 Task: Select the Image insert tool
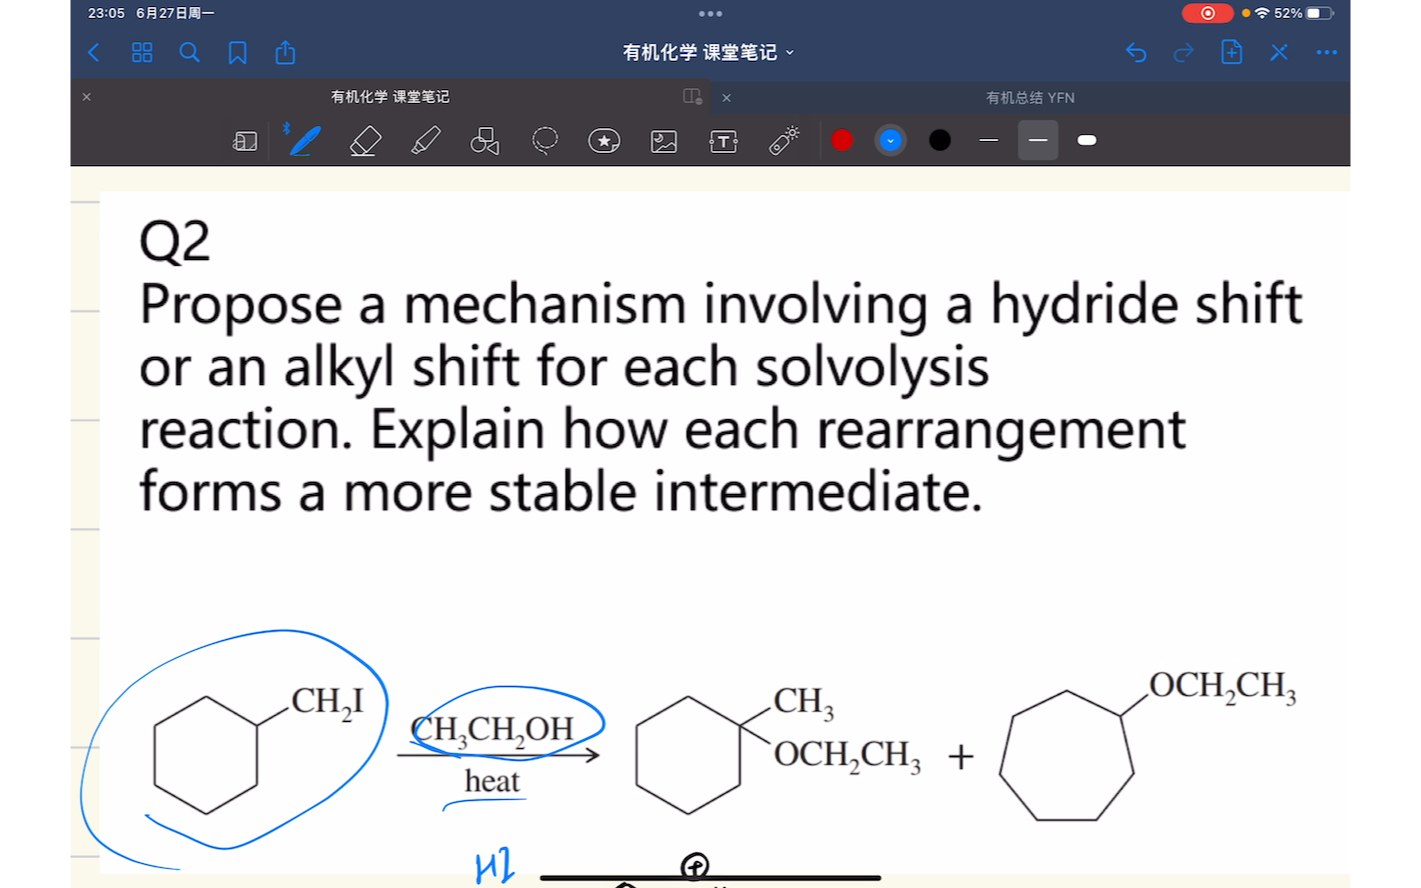point(664,141)
